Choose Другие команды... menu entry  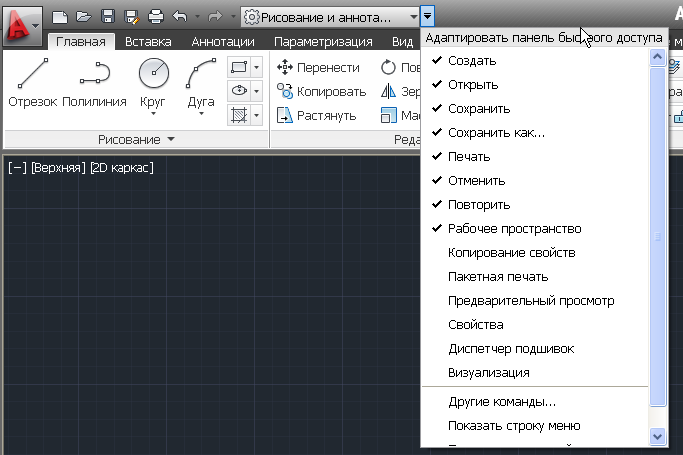535,401
